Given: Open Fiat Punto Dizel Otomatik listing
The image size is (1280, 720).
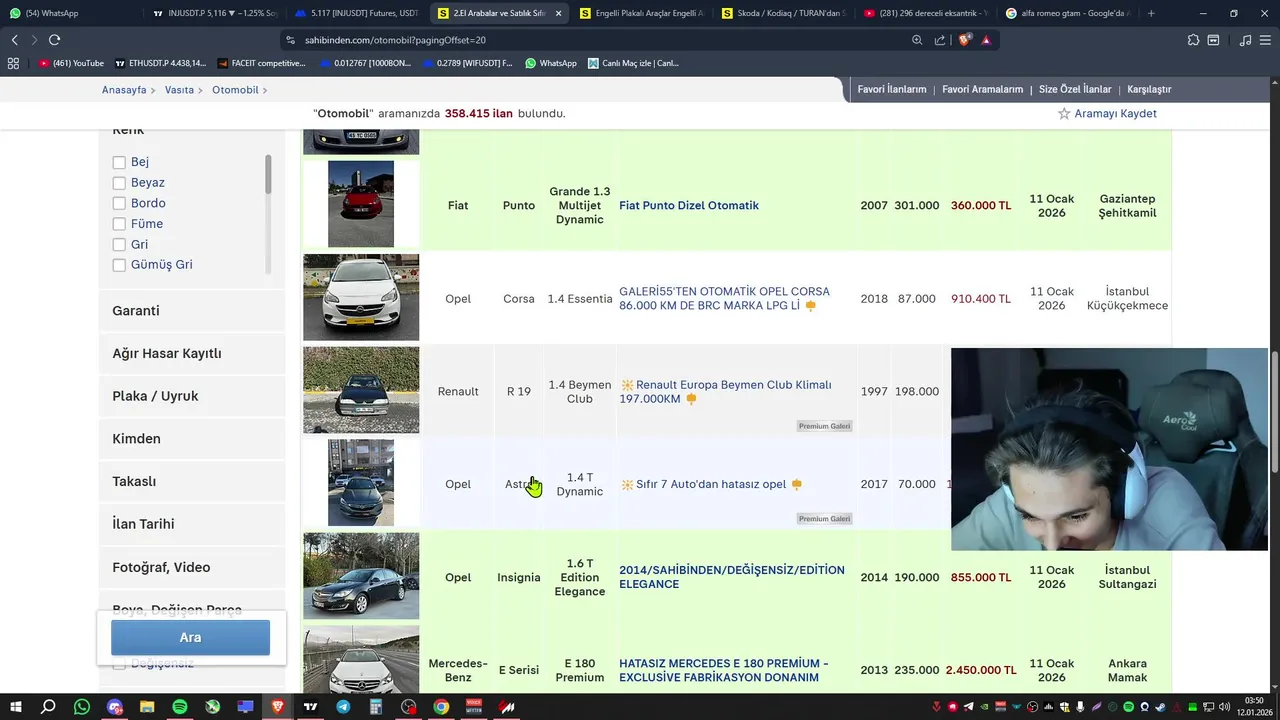Looking at the screenshot, I should point(689,206).
